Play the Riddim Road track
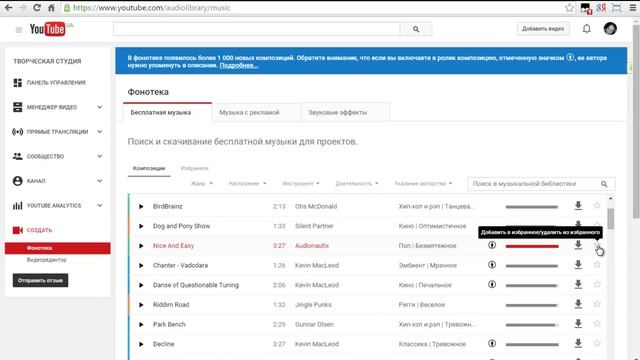 click(141, 305)
